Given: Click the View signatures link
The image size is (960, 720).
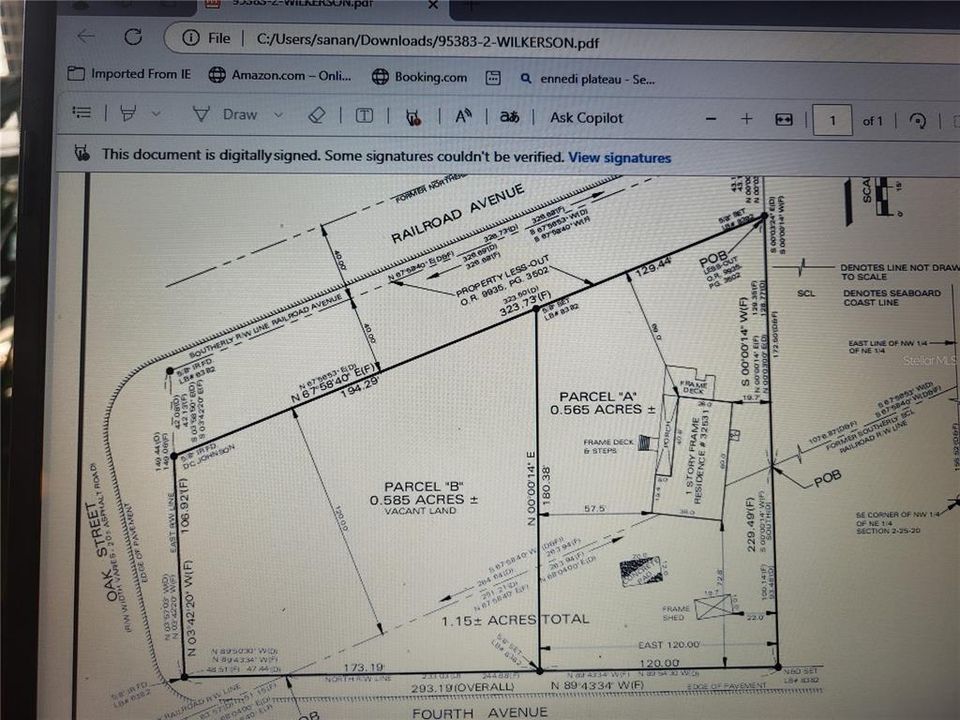Looking at the screenshot, I should pyautogui.click(x=620, y=157).
